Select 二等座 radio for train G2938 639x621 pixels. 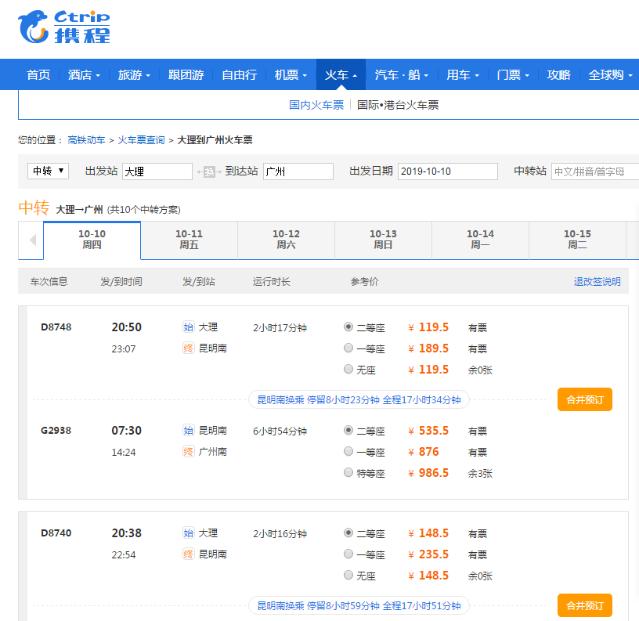[348, 430]
